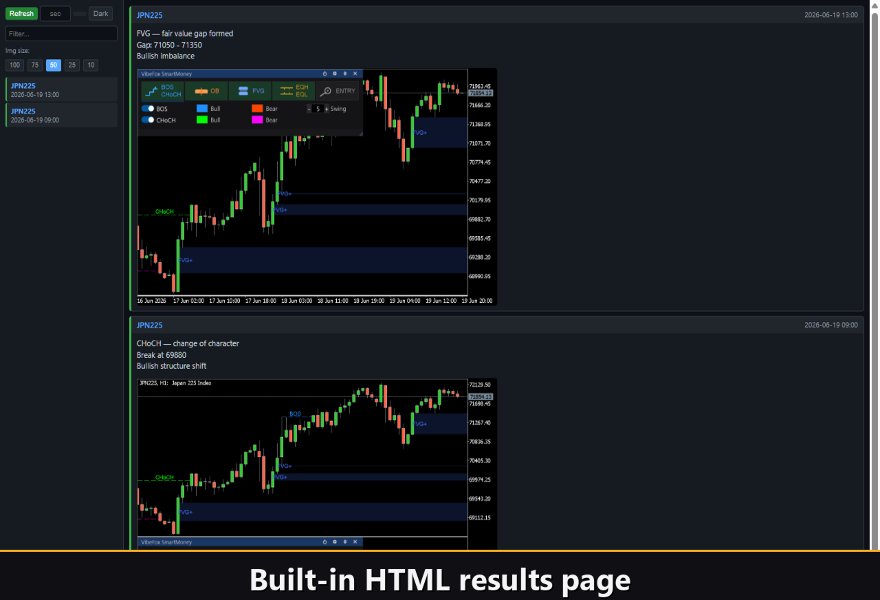Decrease the Swing value with the minus button
The width and height of the screenshot is (880, 600).
[x=309, y=109]
